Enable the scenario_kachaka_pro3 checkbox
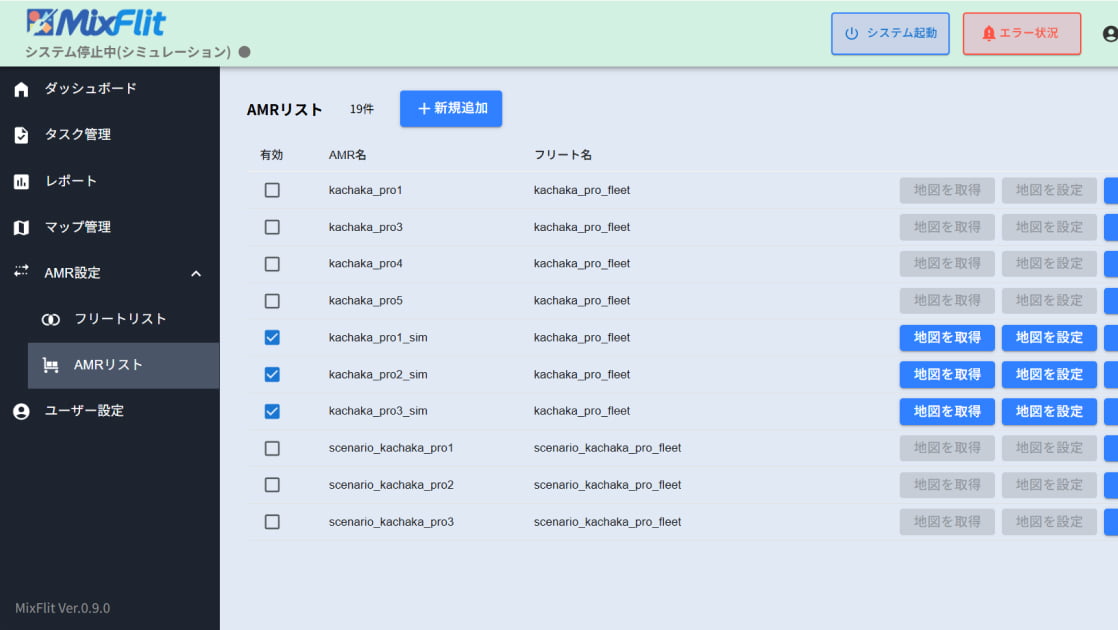Viewport: 1118px width, 630px height. pos(272,522)
